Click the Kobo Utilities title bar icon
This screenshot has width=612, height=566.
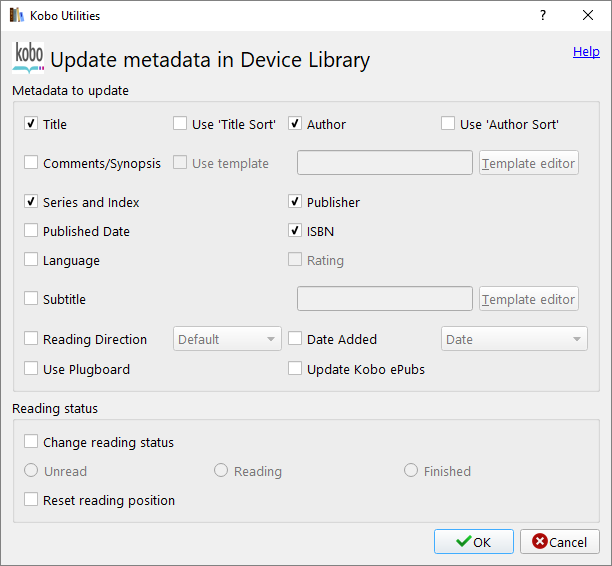(x=15, y=16)
